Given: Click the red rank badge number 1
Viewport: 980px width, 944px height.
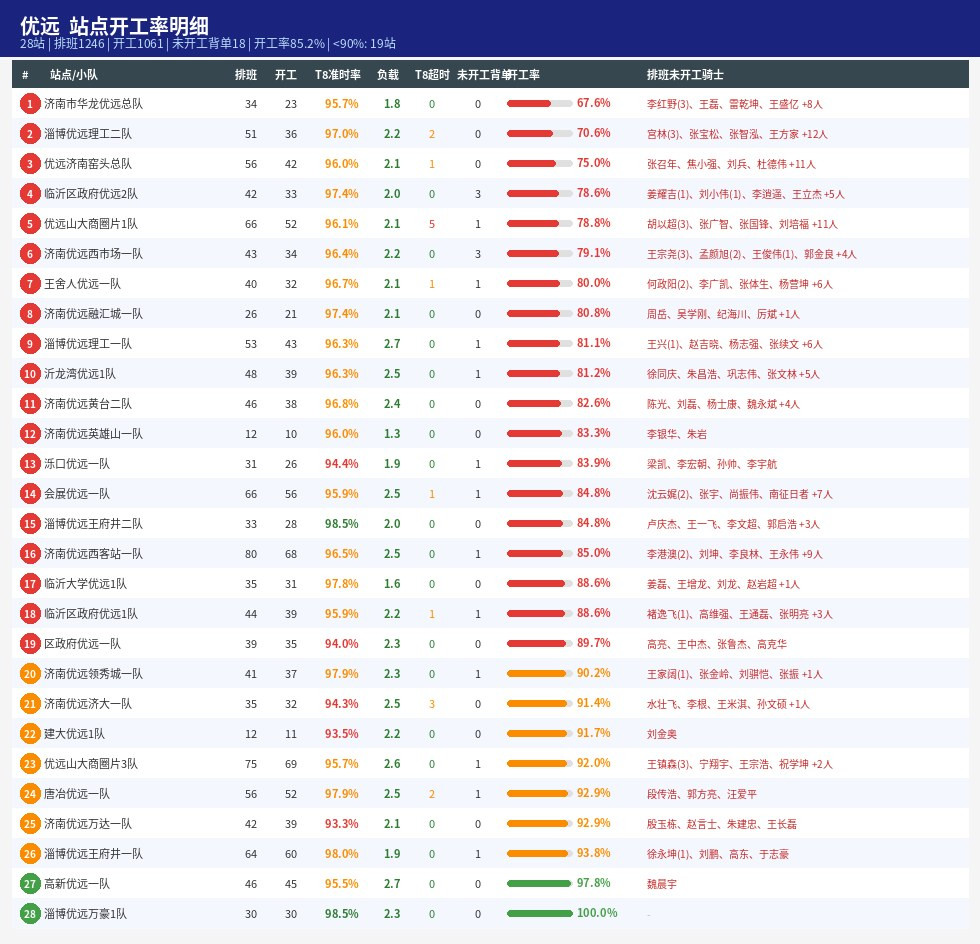Looking at the screenshot, I should point(29,104).
